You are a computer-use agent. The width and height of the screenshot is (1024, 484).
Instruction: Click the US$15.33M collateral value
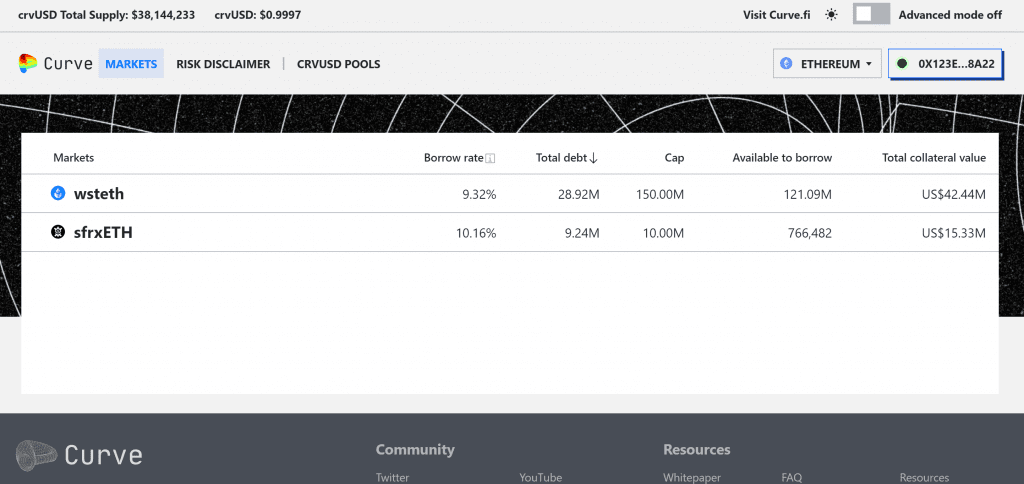(x=953, y=233)
